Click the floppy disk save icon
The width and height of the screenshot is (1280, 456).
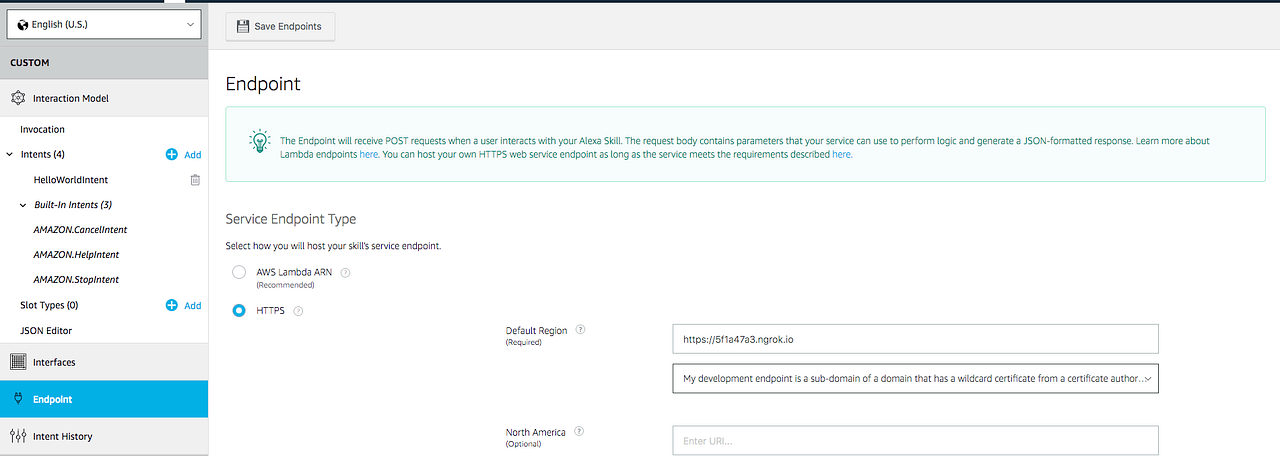243,26
